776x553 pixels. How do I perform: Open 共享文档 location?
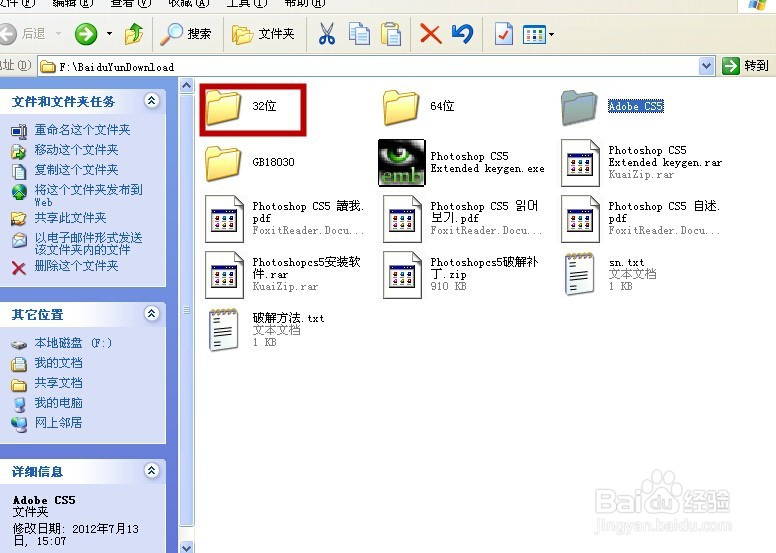pos(58,383)
